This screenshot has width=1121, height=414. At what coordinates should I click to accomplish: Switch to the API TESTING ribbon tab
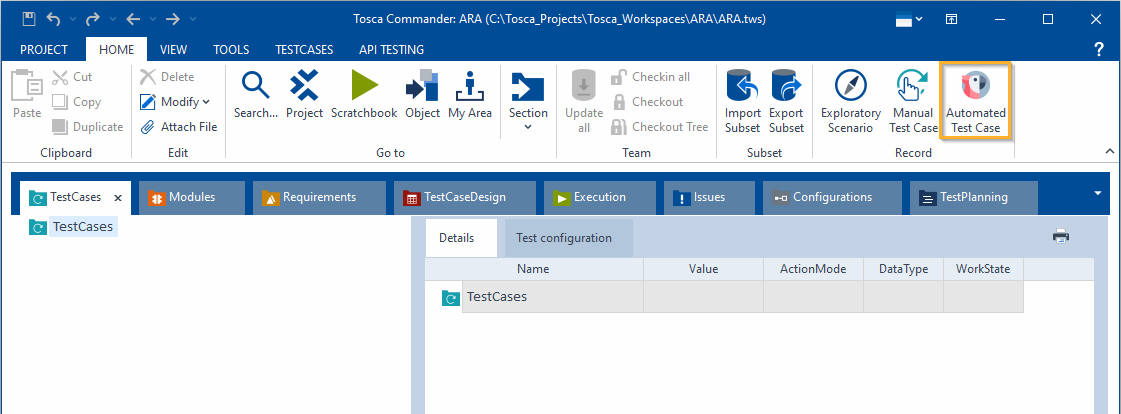pos(391,49)
